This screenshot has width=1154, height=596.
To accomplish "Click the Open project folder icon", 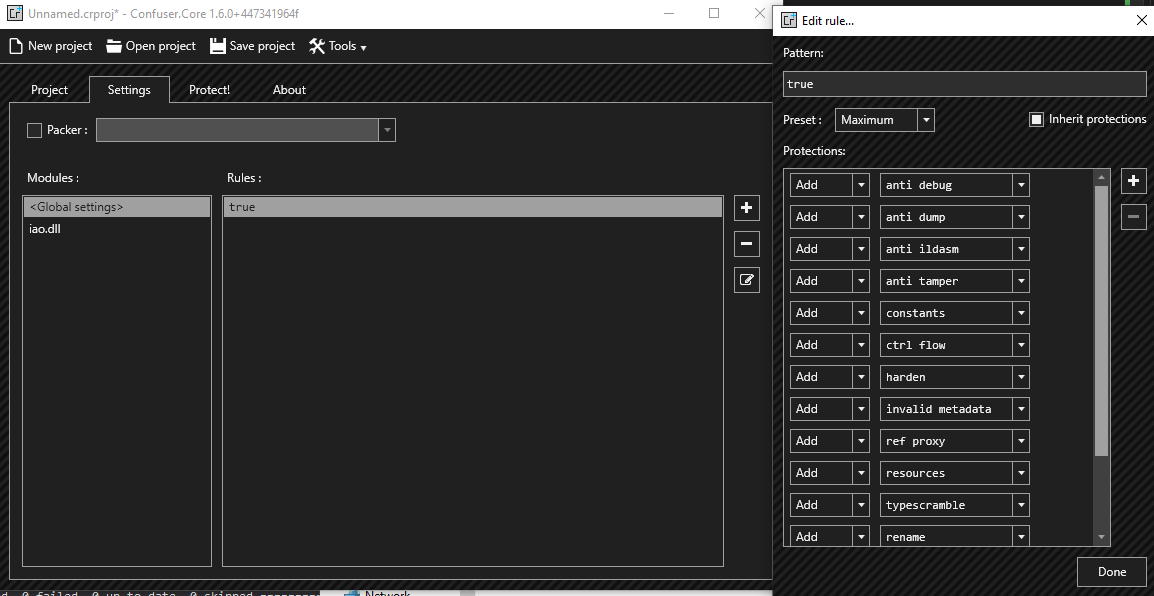I will (114, 46).
